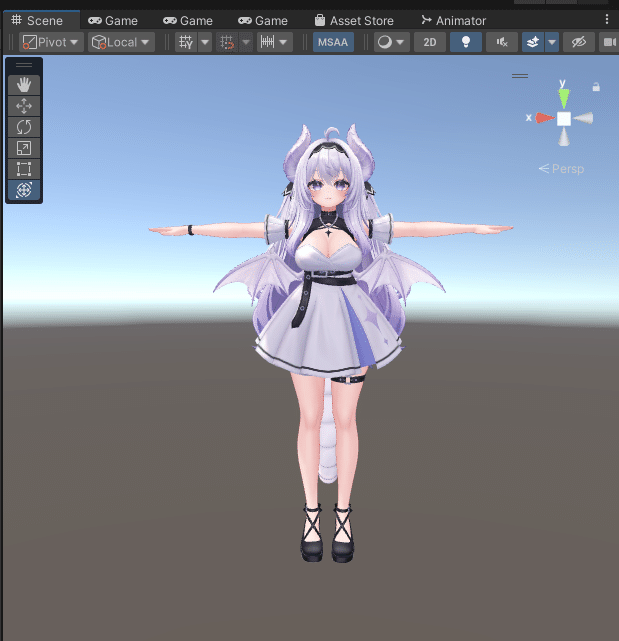This screenshot has height=641, width=619.
Task: Open grid snapping options dropdown arrow
Action: (x=246, y=42)
